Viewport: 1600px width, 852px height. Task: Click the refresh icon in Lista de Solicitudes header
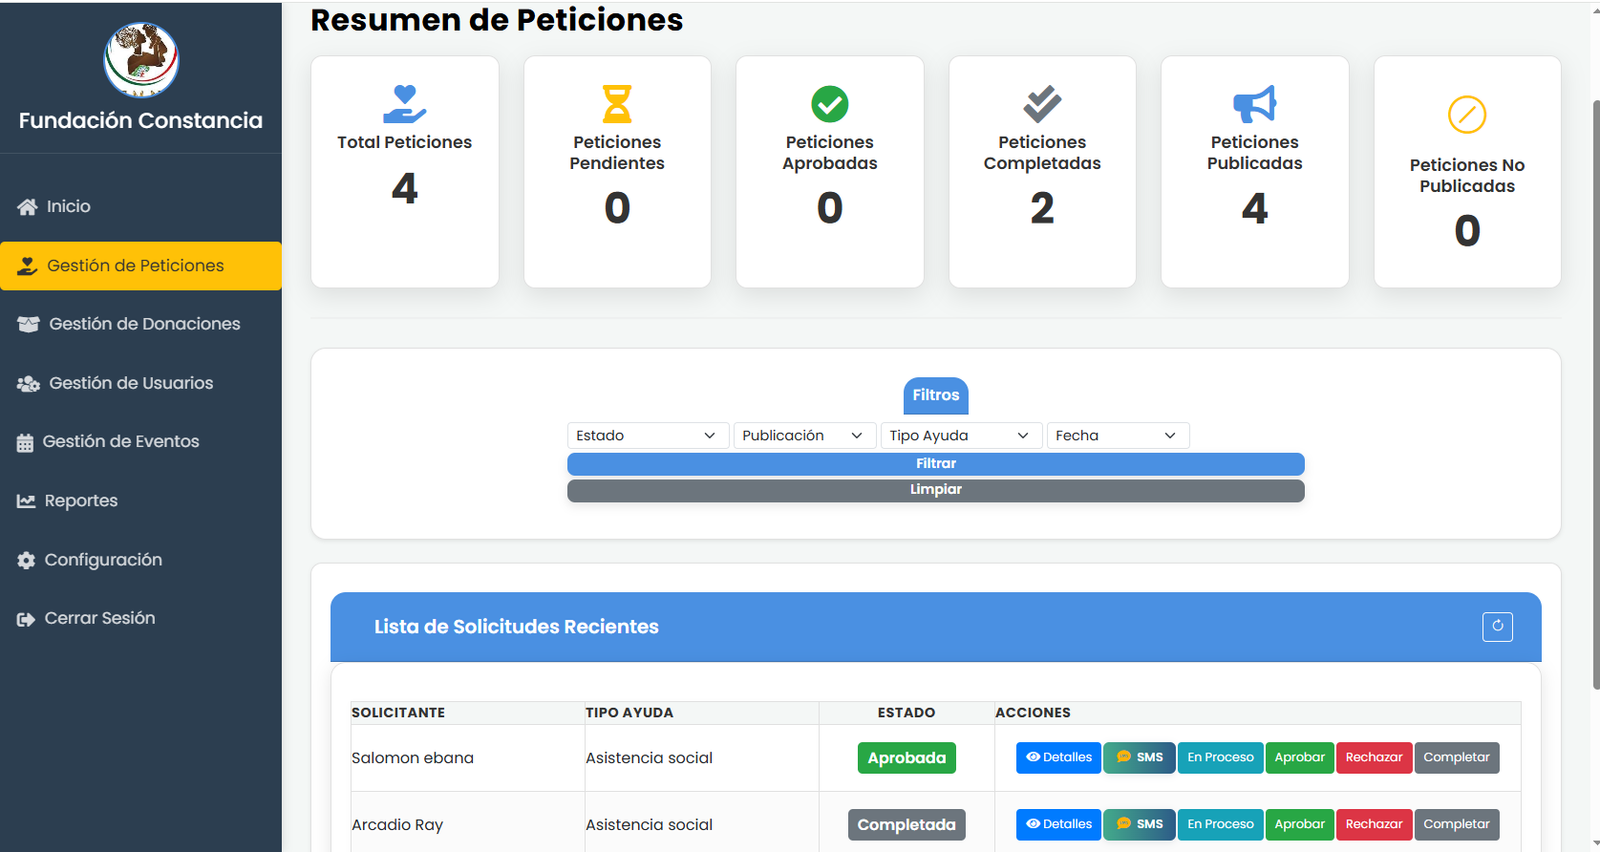(x=1497, y=627)
